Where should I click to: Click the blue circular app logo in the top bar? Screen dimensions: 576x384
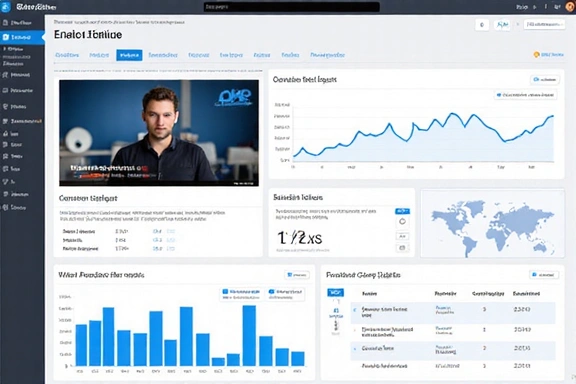coord(6,7)
